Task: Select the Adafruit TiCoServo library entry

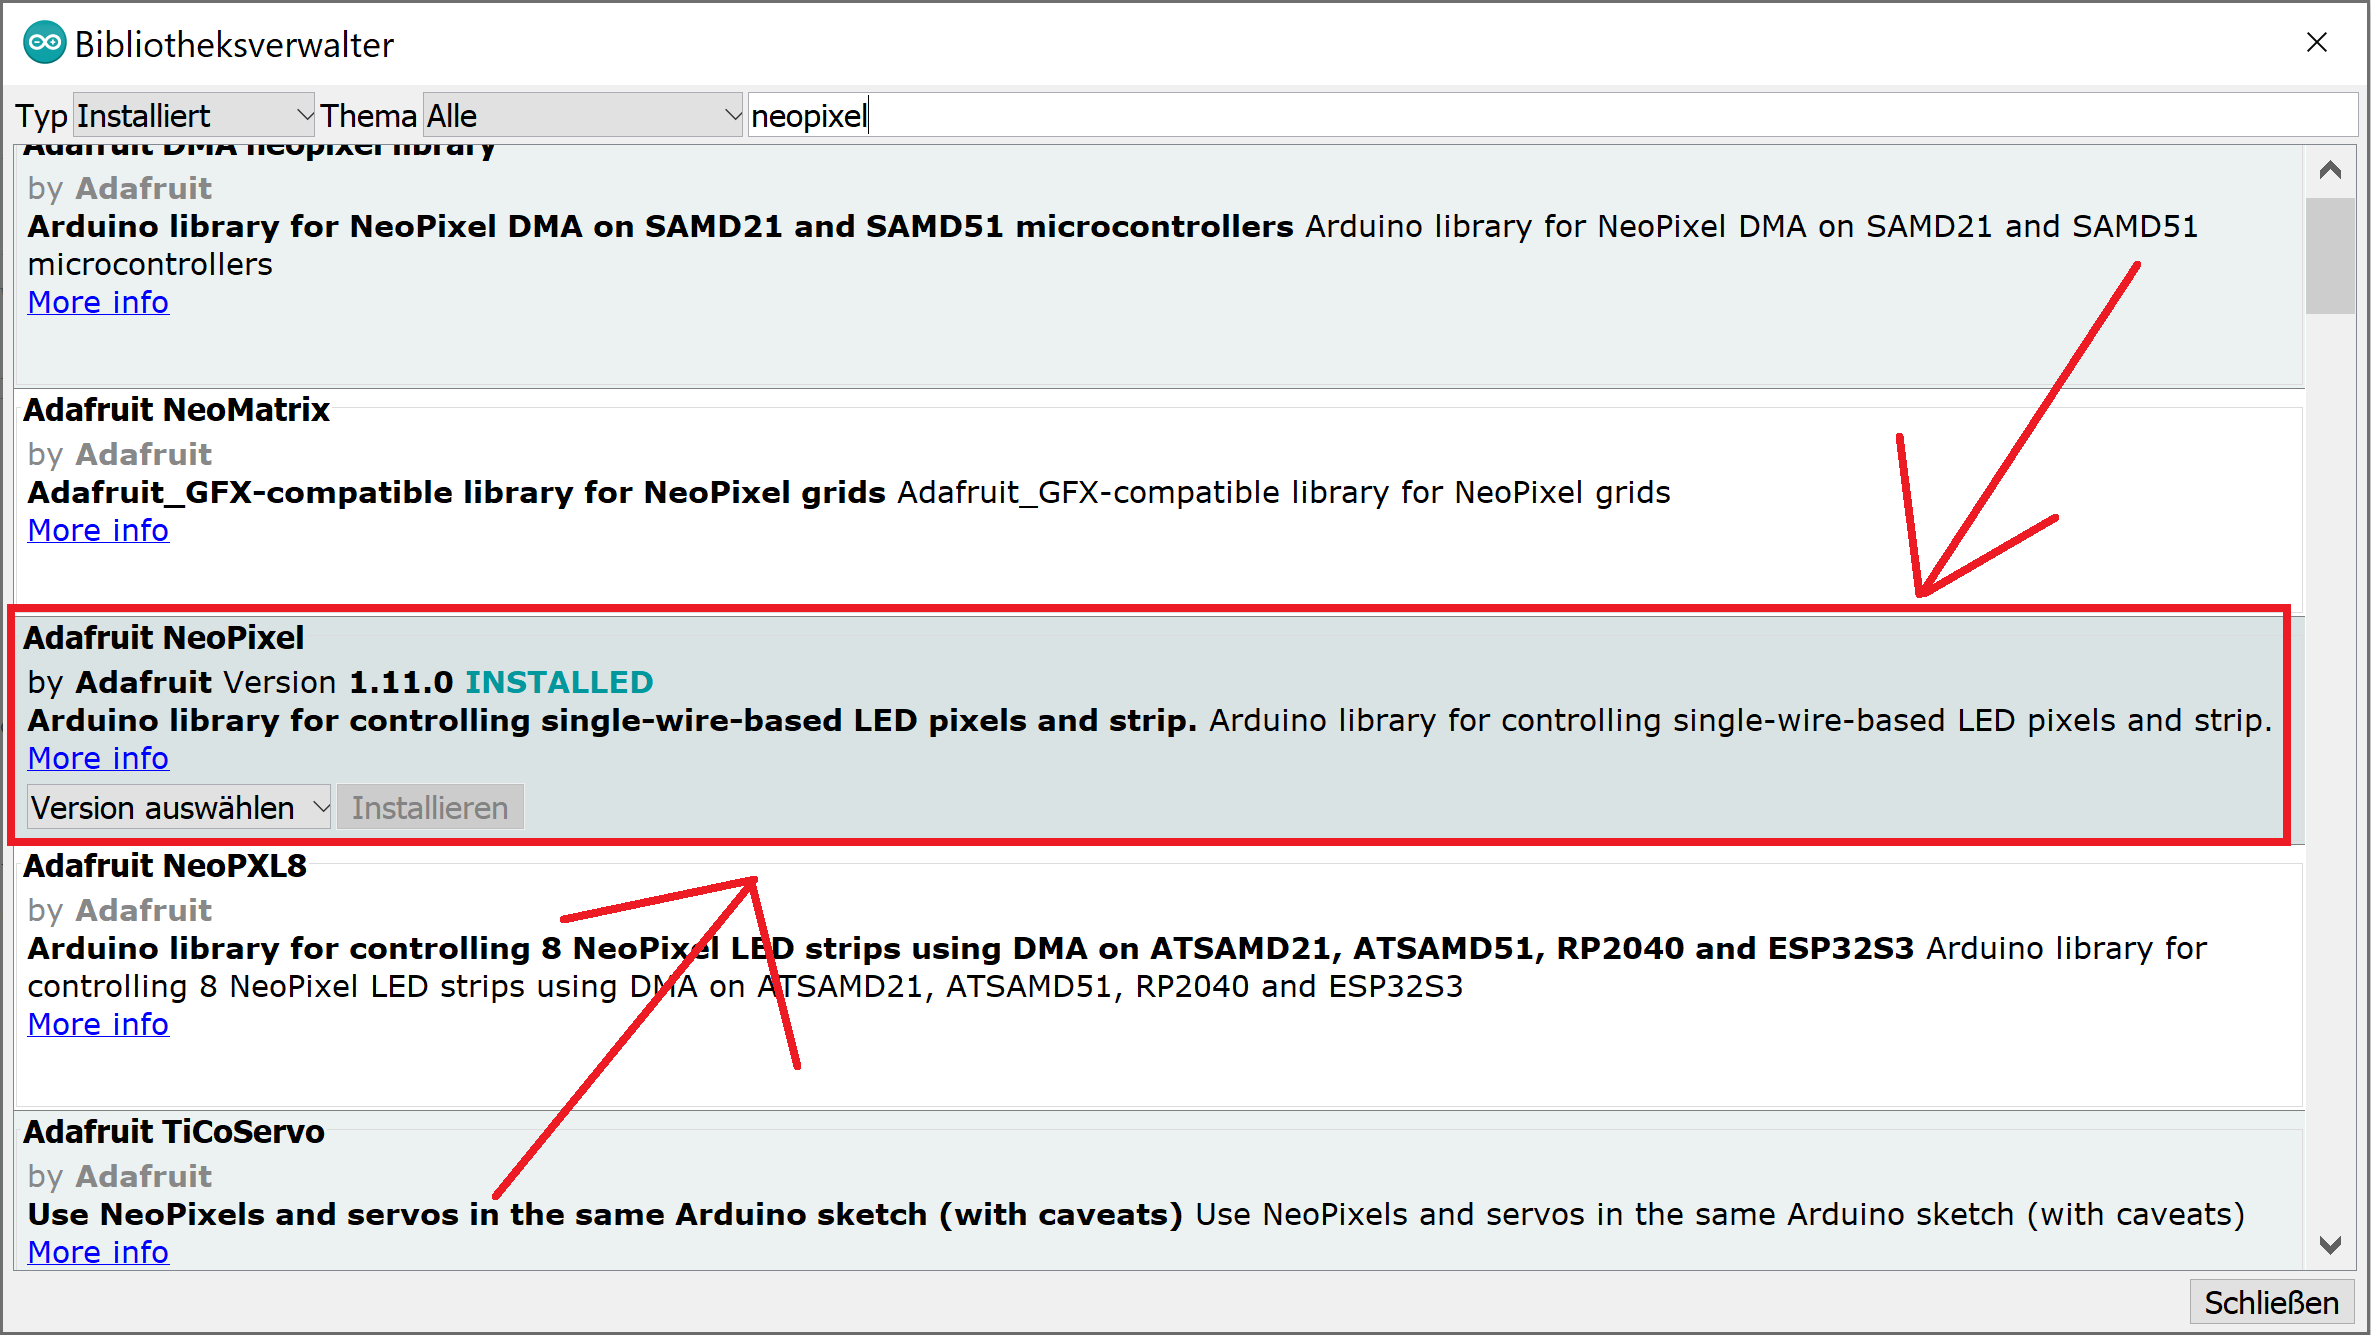Action: point(174,1132)
